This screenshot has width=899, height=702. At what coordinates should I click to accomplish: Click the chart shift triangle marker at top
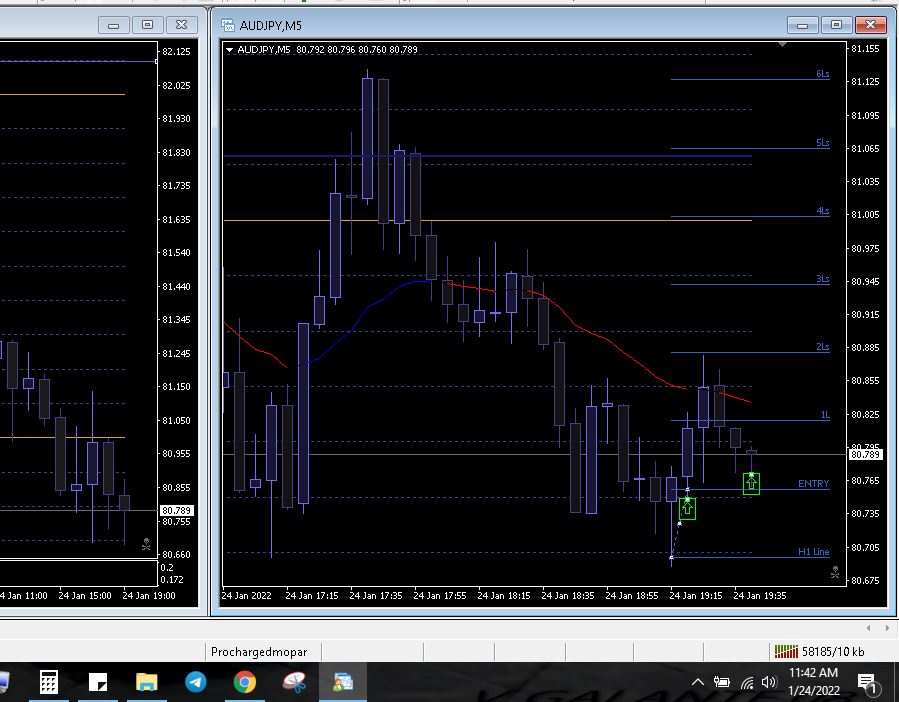coord(788,45)
